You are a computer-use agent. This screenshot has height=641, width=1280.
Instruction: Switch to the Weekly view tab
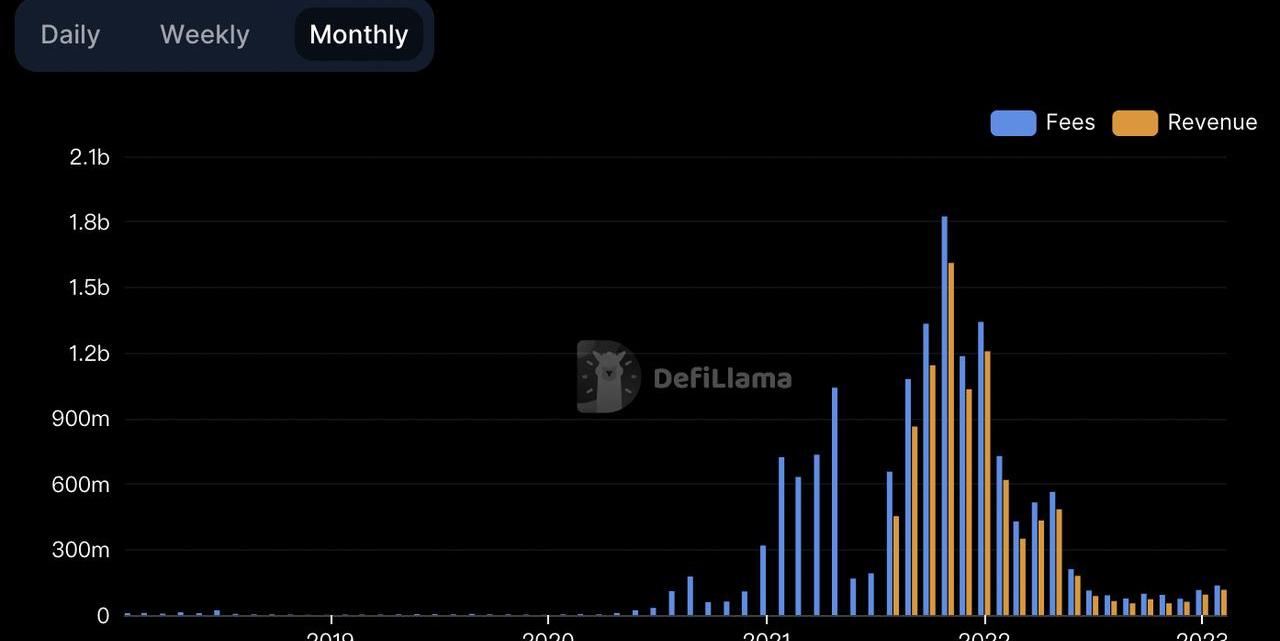pos(204,35)
